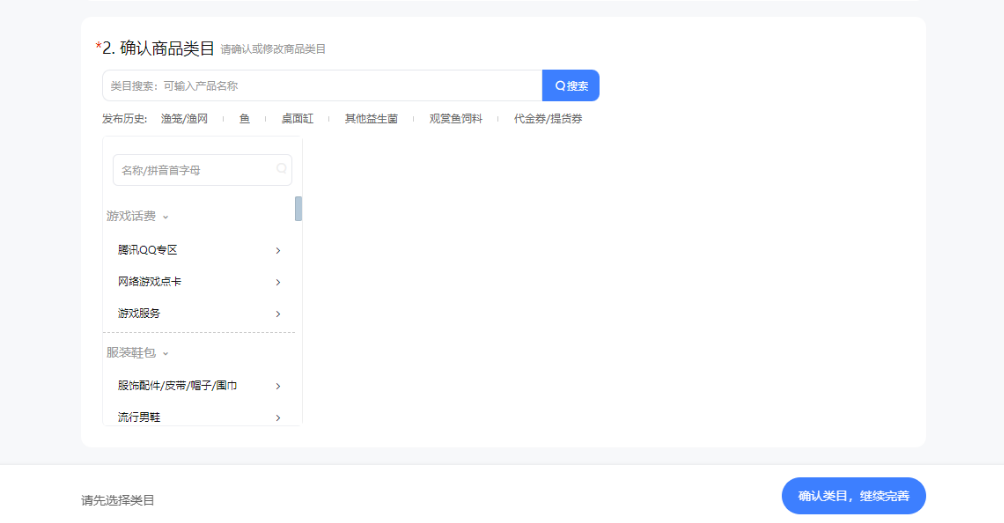Collapse the 服装鞋包 category group

point(166,353)
